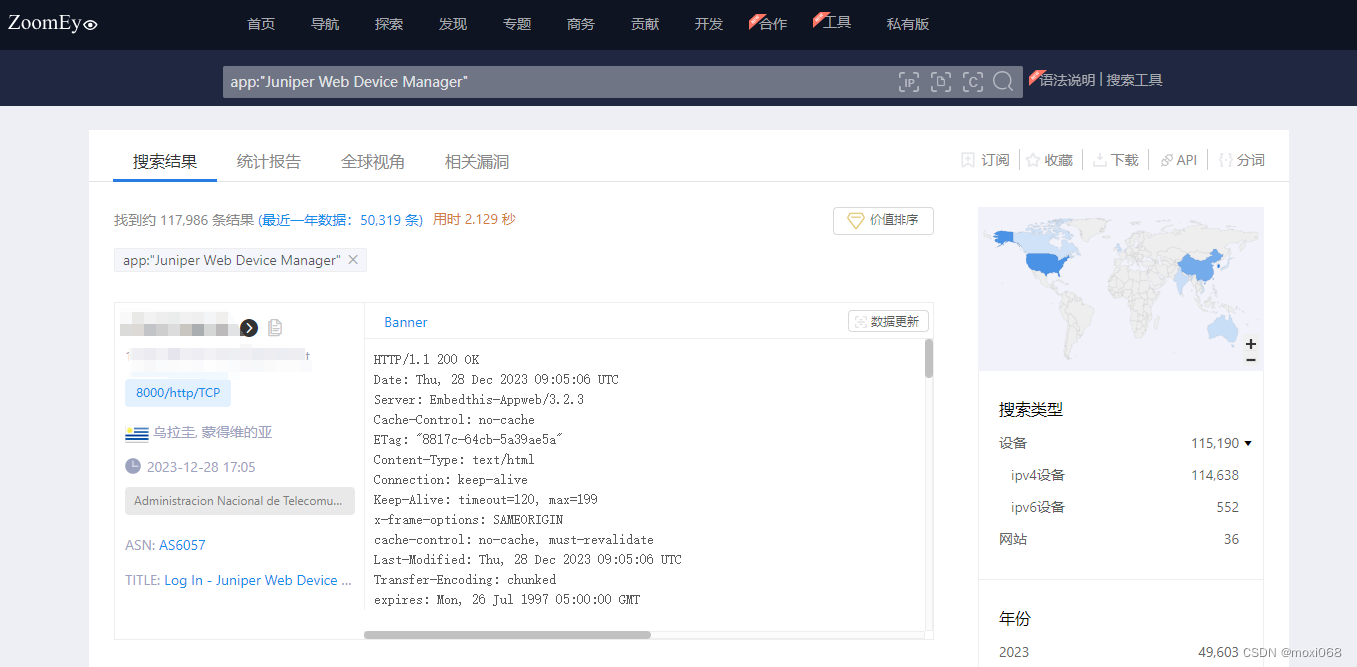Click the Uruguay flag icon
The width and height of the screenshot is (1357, 667).
137,433
